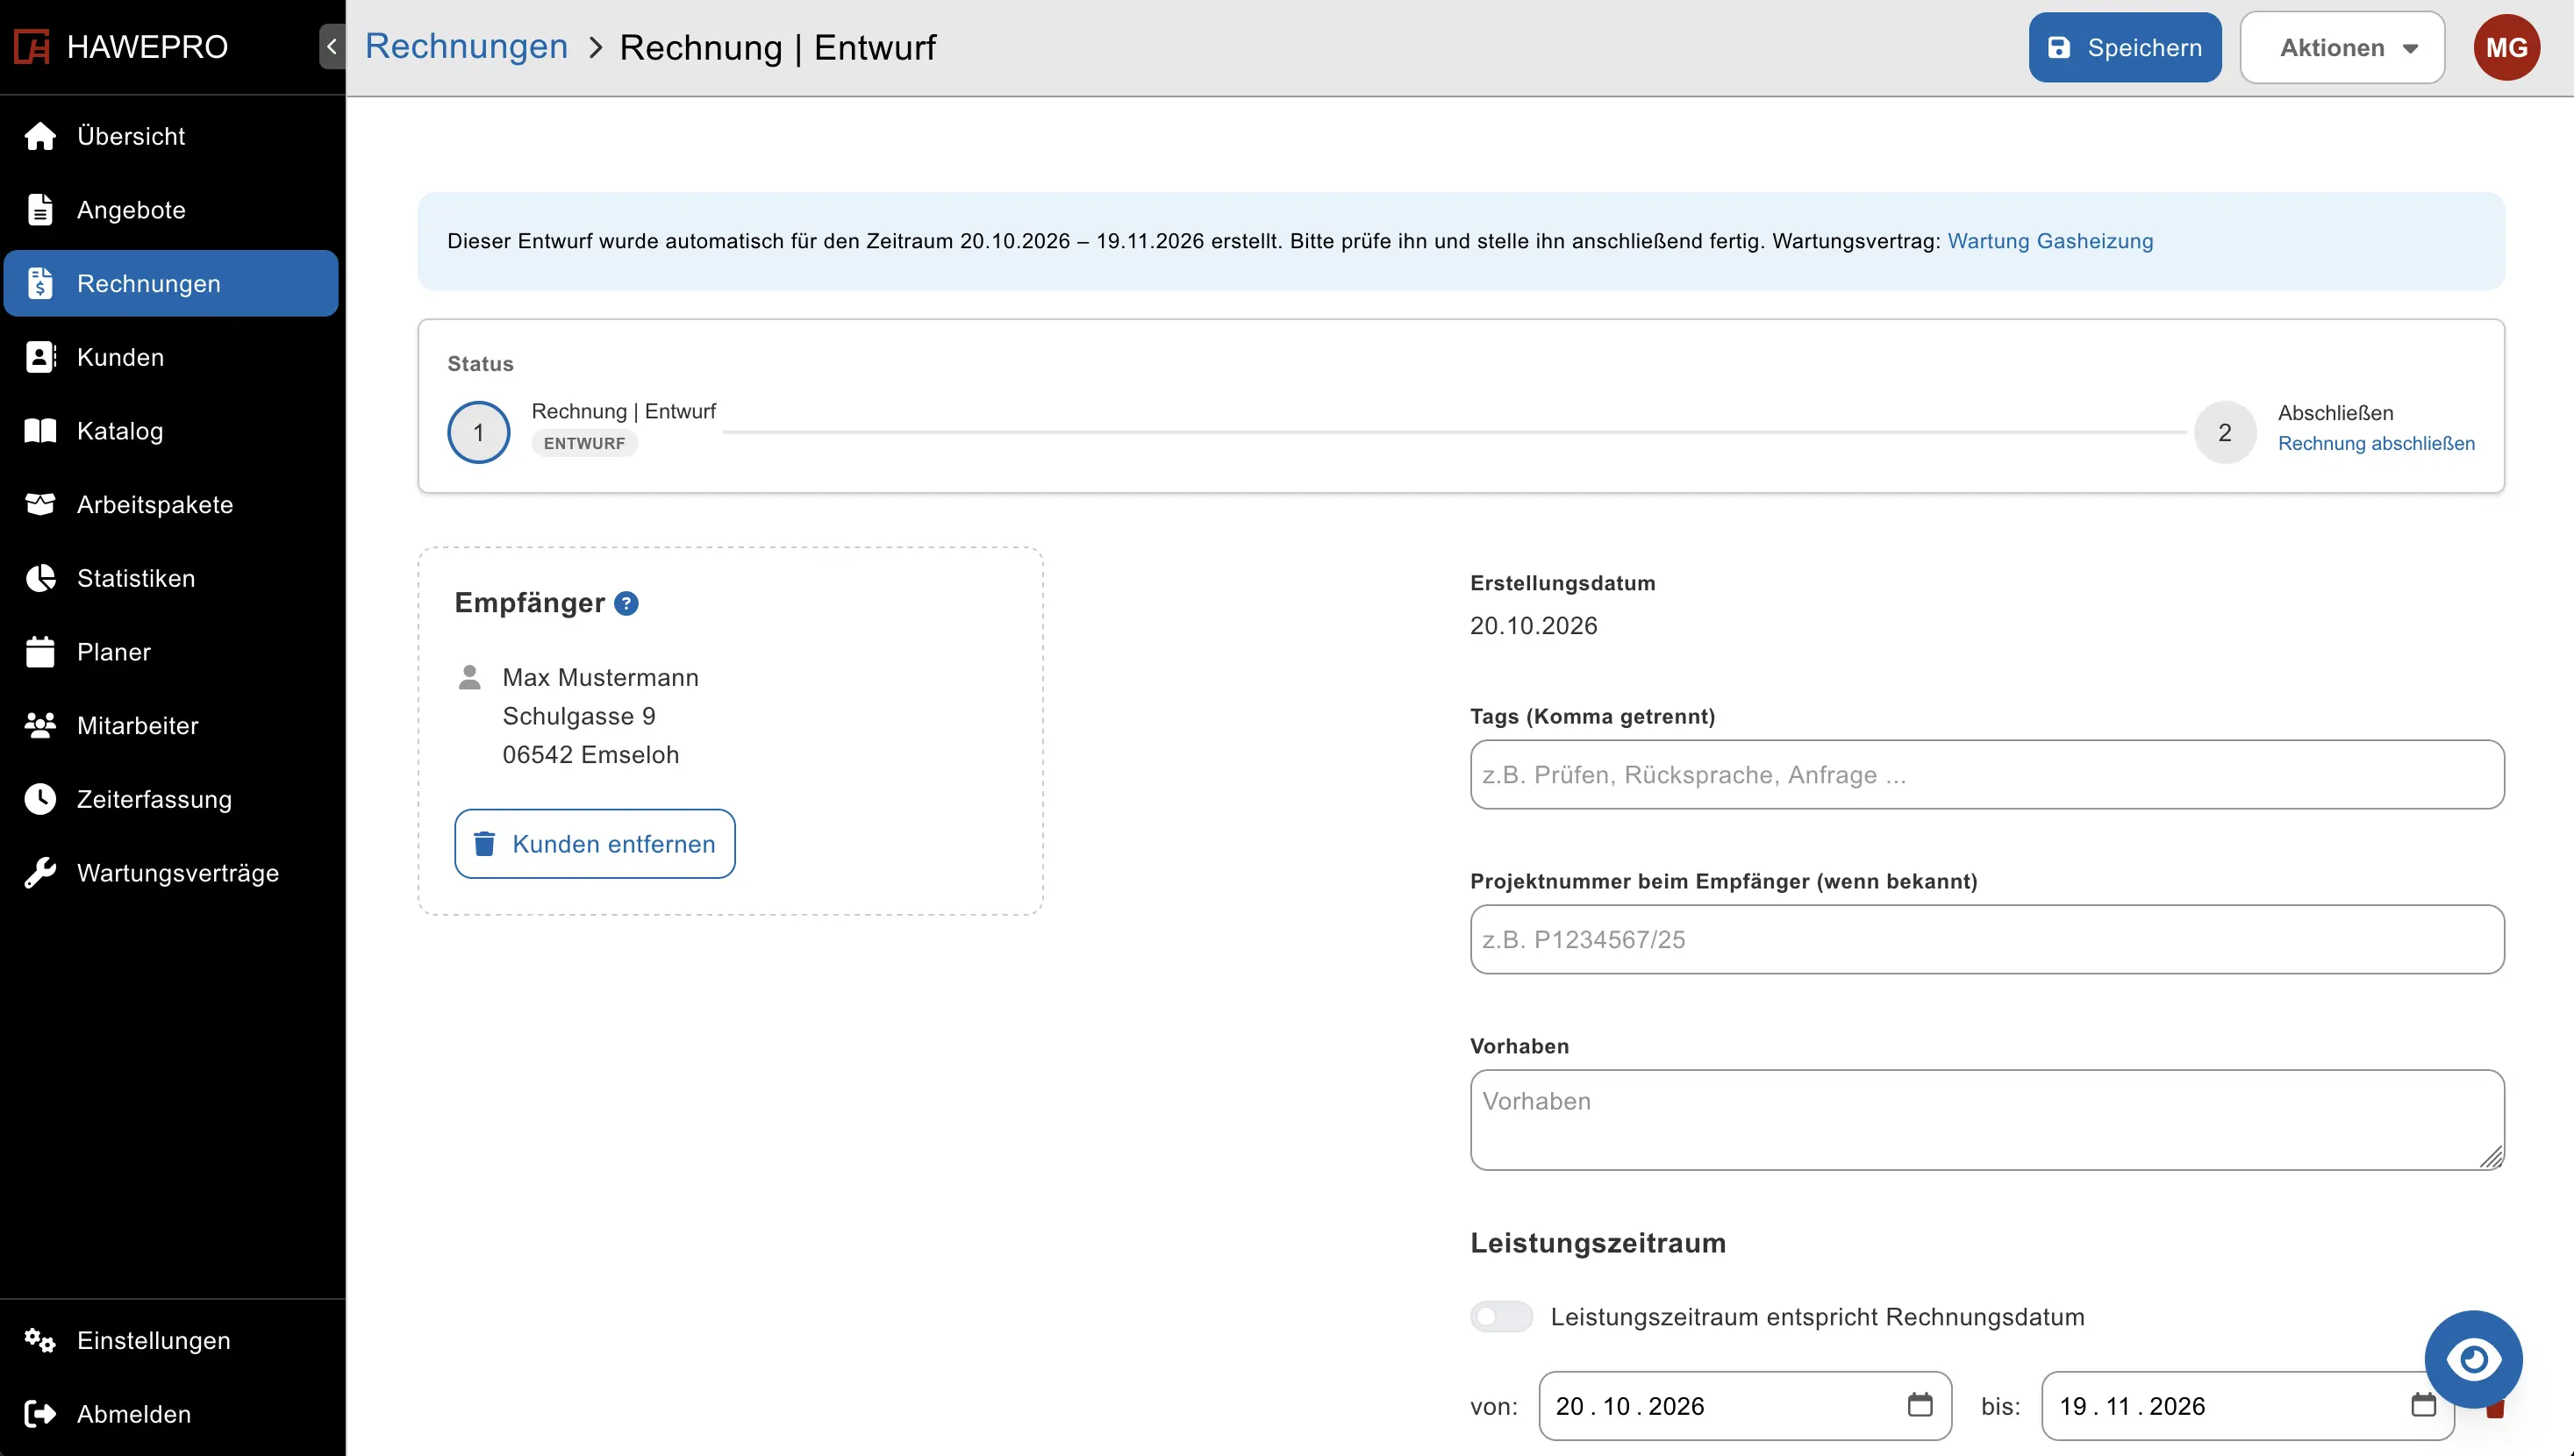
Task: Open Katalog via book icon
Action: click(40, 431)
